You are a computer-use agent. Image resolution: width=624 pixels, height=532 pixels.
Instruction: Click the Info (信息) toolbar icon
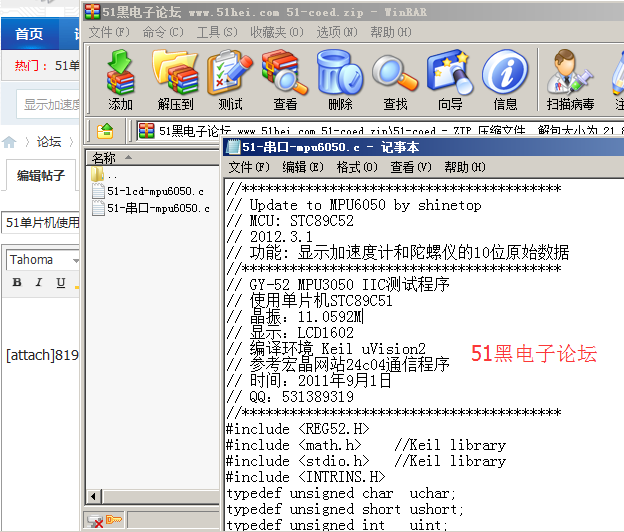505,80
